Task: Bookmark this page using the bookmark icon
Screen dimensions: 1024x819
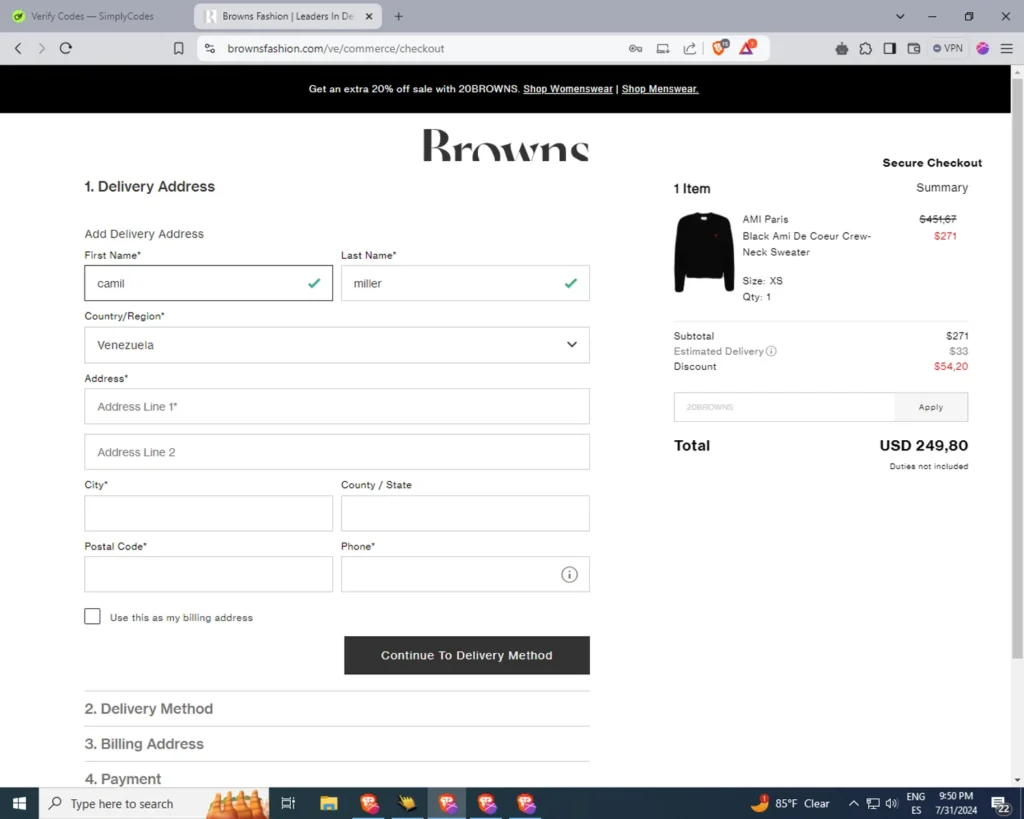Action: (179, 48)
